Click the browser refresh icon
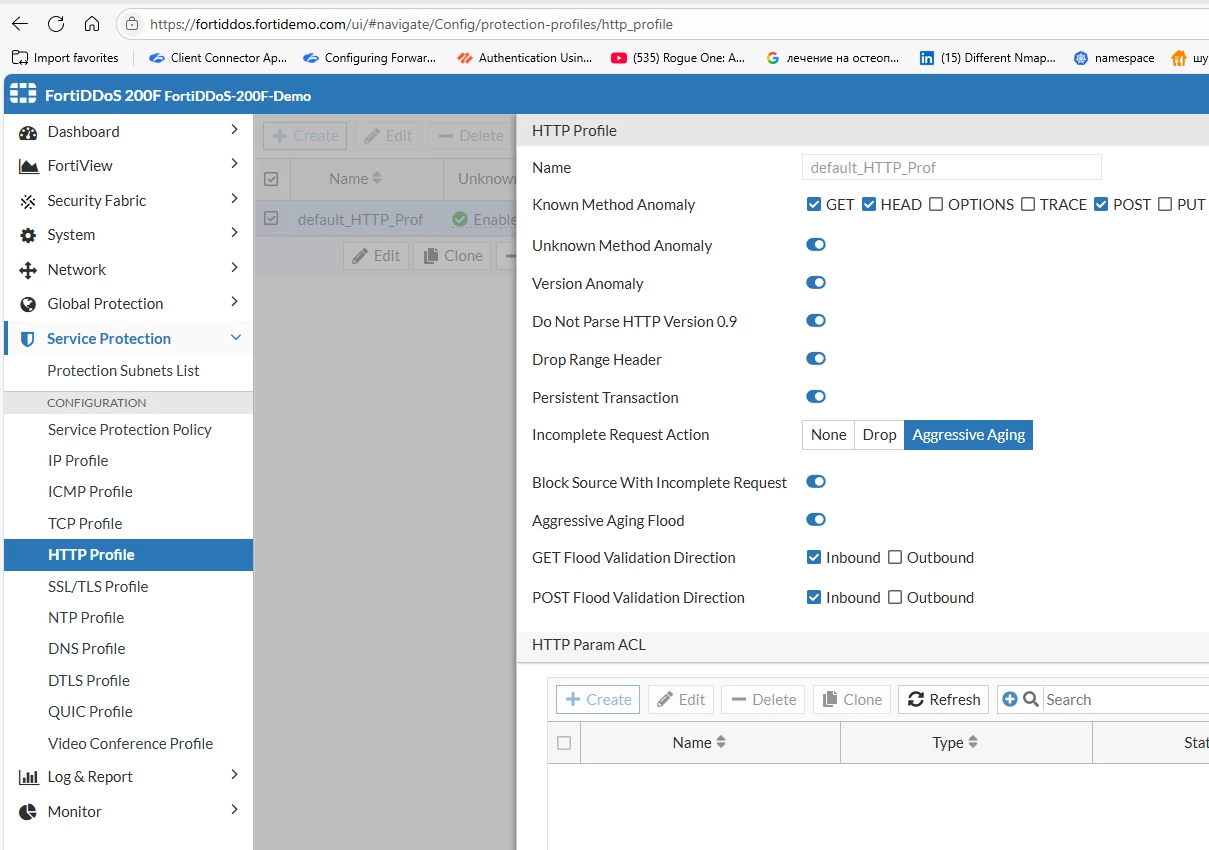The height and width of the screenshot is (850, 1209). (x=56, y=24)
